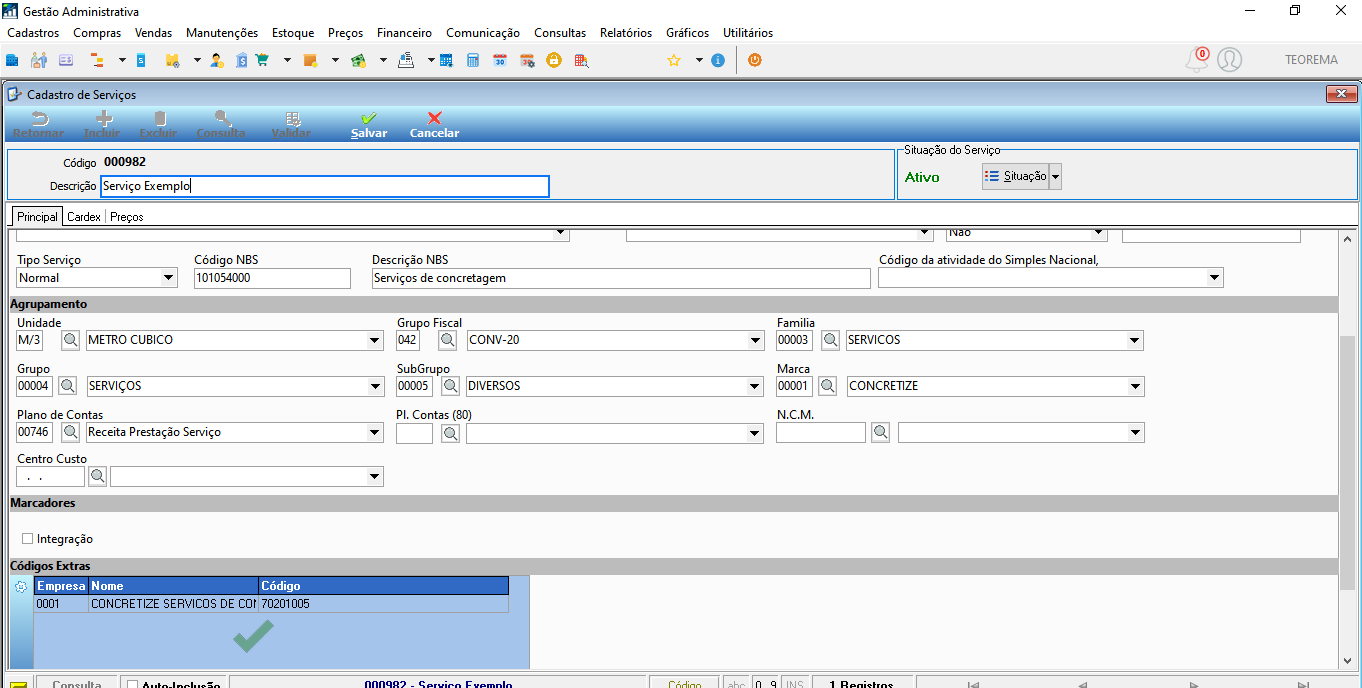Screen dimensions: 1362x688
Task: Click the green Salvar checkmark button
Action: (369, 125)
